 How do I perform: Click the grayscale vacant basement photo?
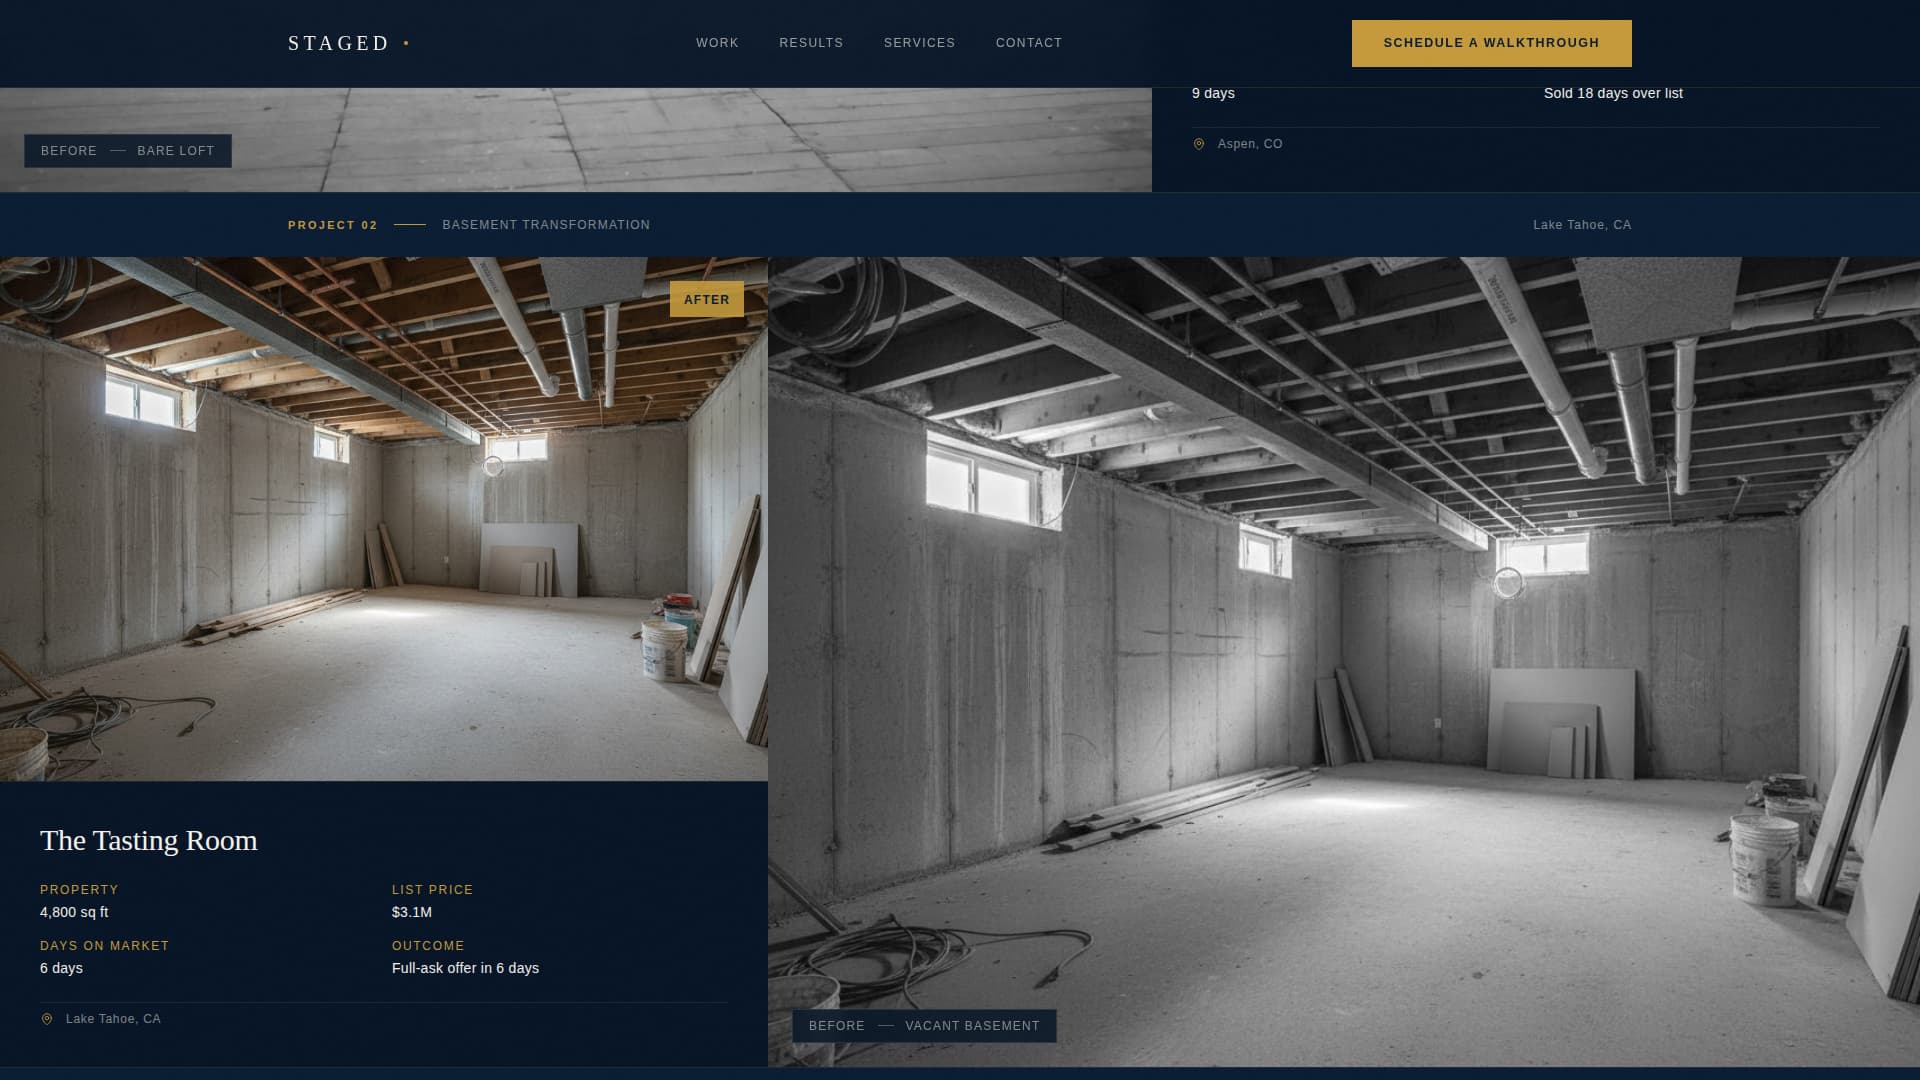(1340, 600)
